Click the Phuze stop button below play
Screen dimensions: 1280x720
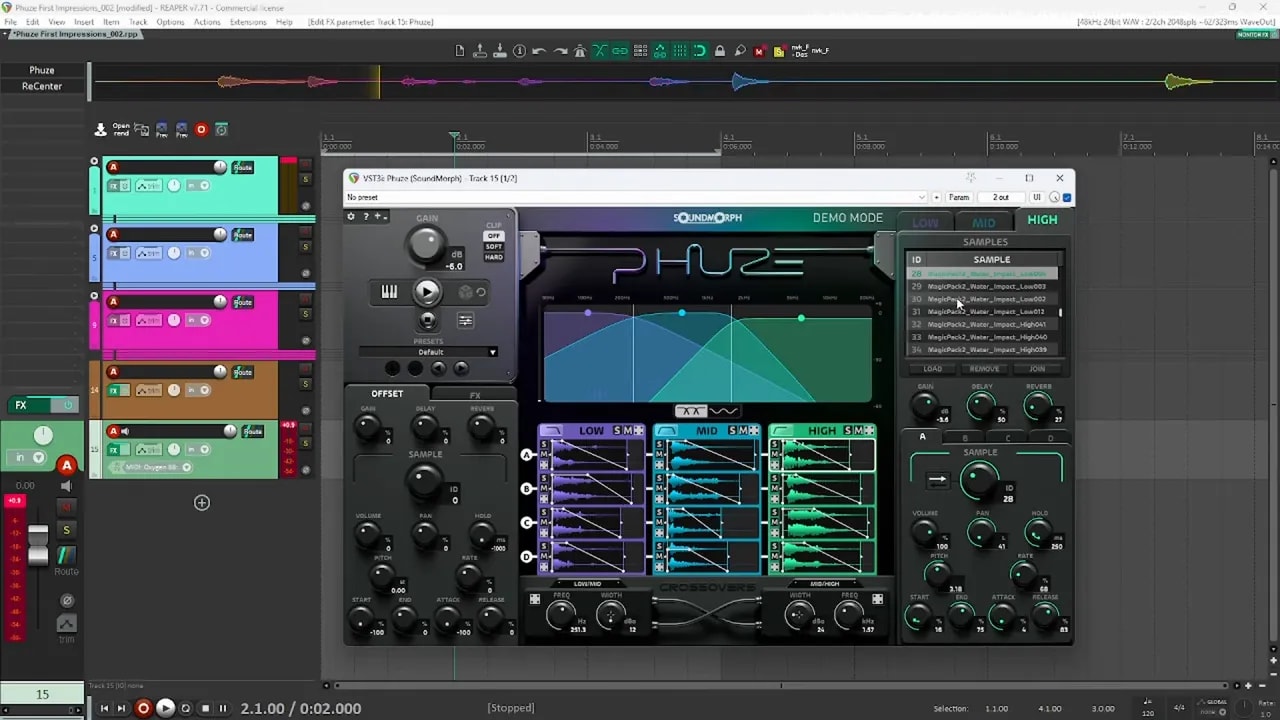[x=427, y=320]
